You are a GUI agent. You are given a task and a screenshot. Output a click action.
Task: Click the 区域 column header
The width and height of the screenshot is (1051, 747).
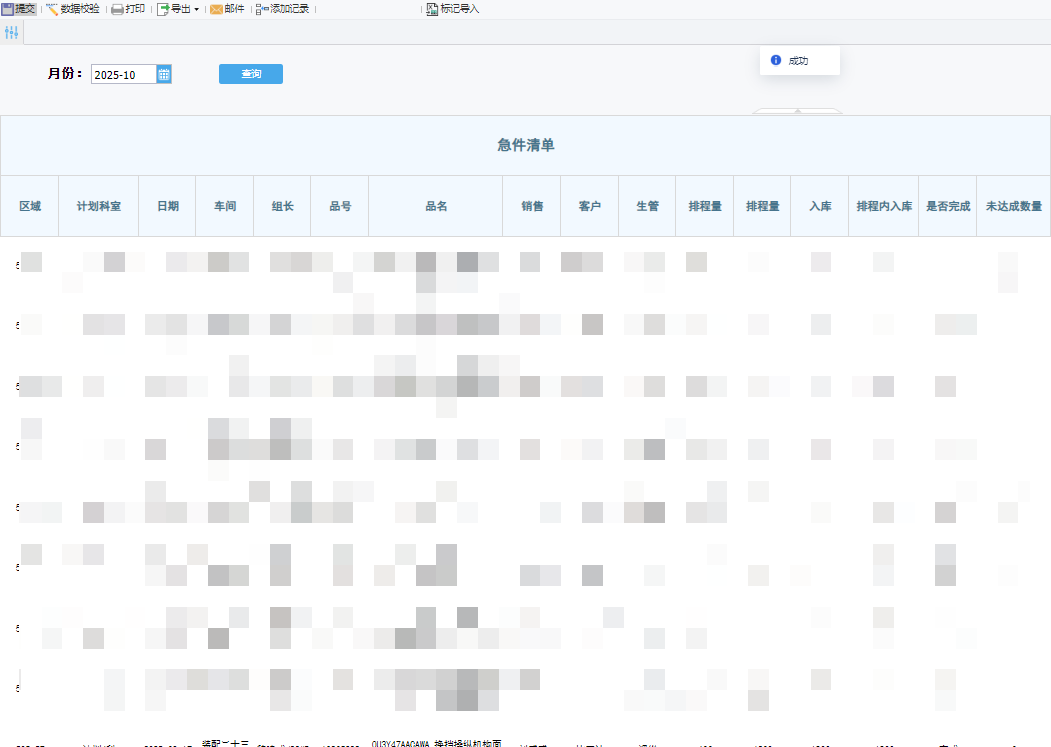coord(29,207)
